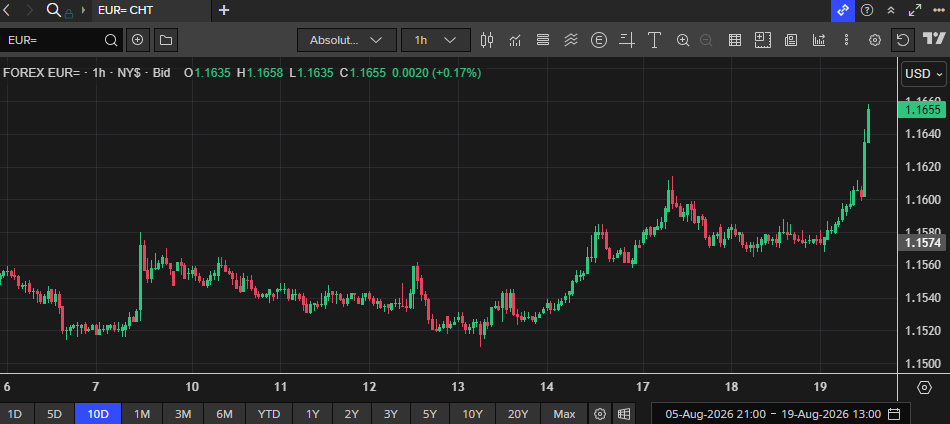
Task: Zoom in on the chart
Action: [x=683, y=40]
